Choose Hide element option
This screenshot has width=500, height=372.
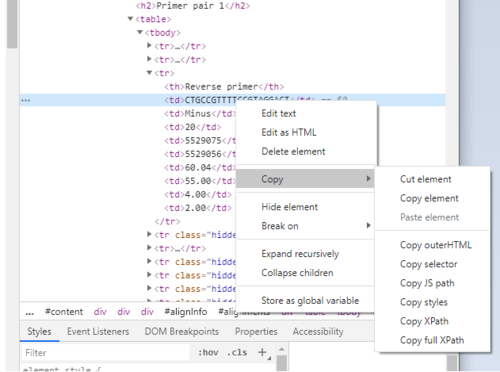[289, 207]
